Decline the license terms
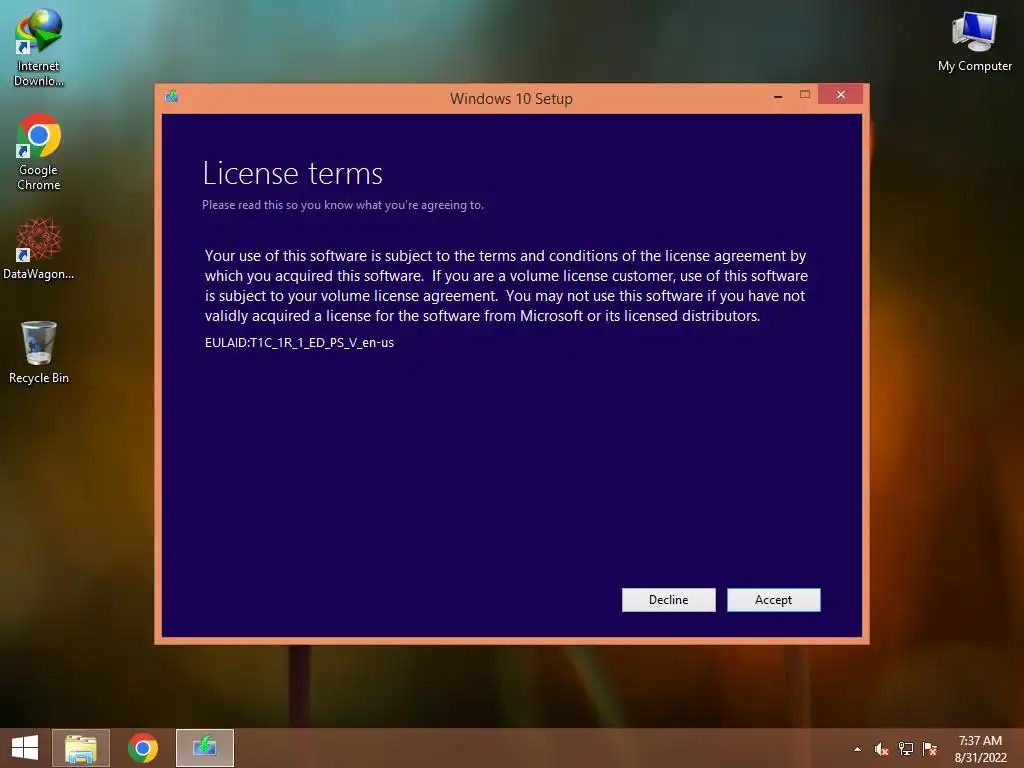1024x768 pixels. (668, 600)
